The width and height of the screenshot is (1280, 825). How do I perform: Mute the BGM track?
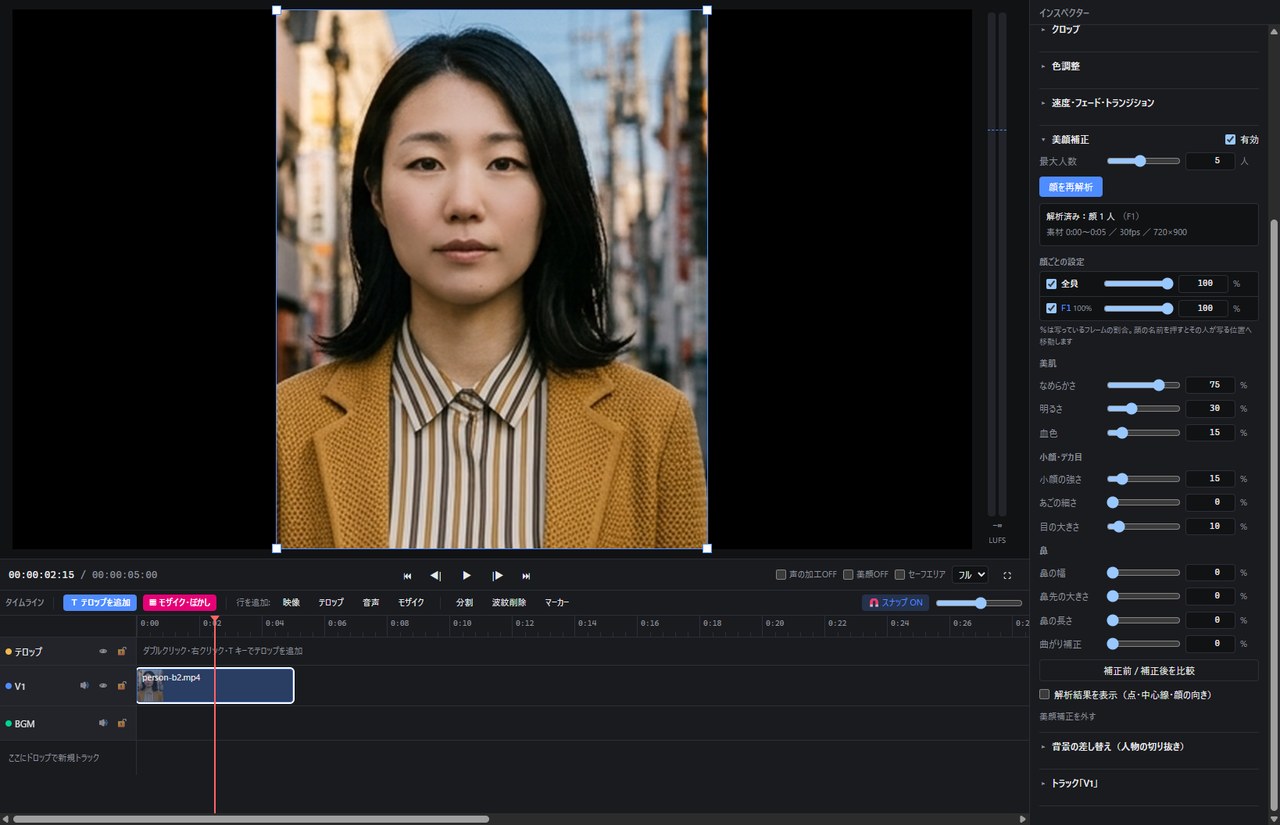click(x=102, y=723)
